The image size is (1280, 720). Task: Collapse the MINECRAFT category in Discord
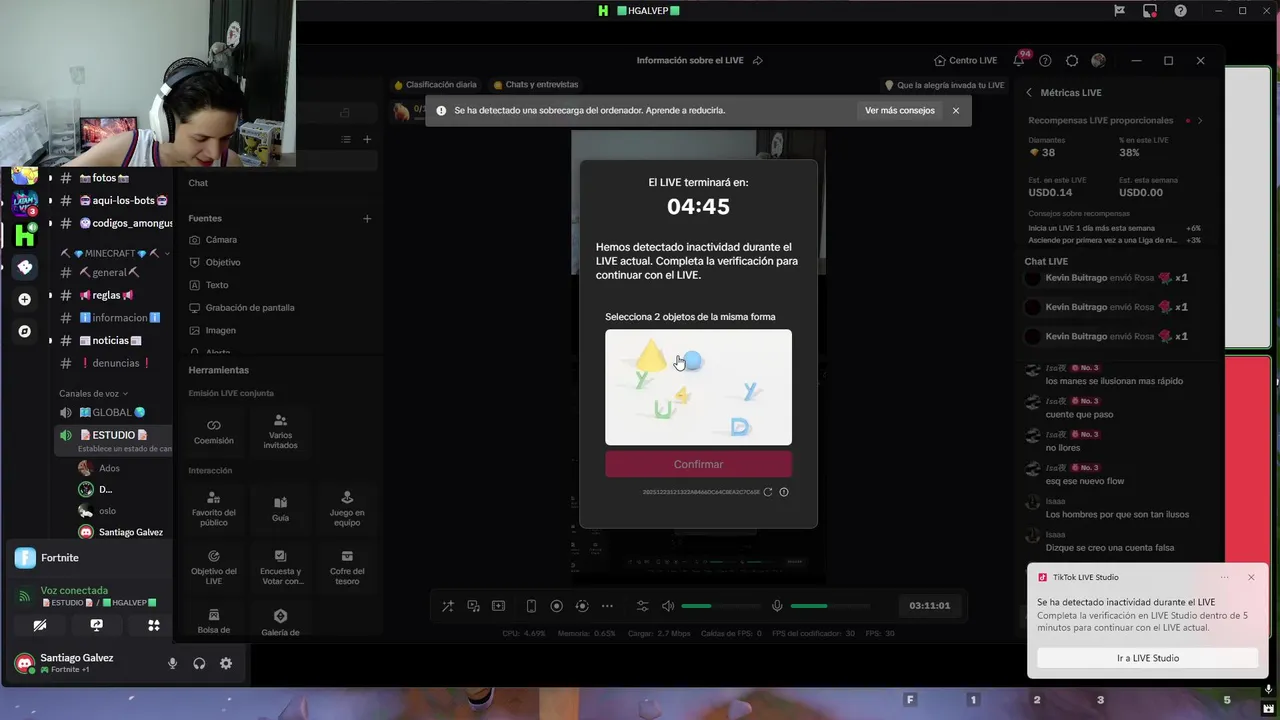(113, 254)
